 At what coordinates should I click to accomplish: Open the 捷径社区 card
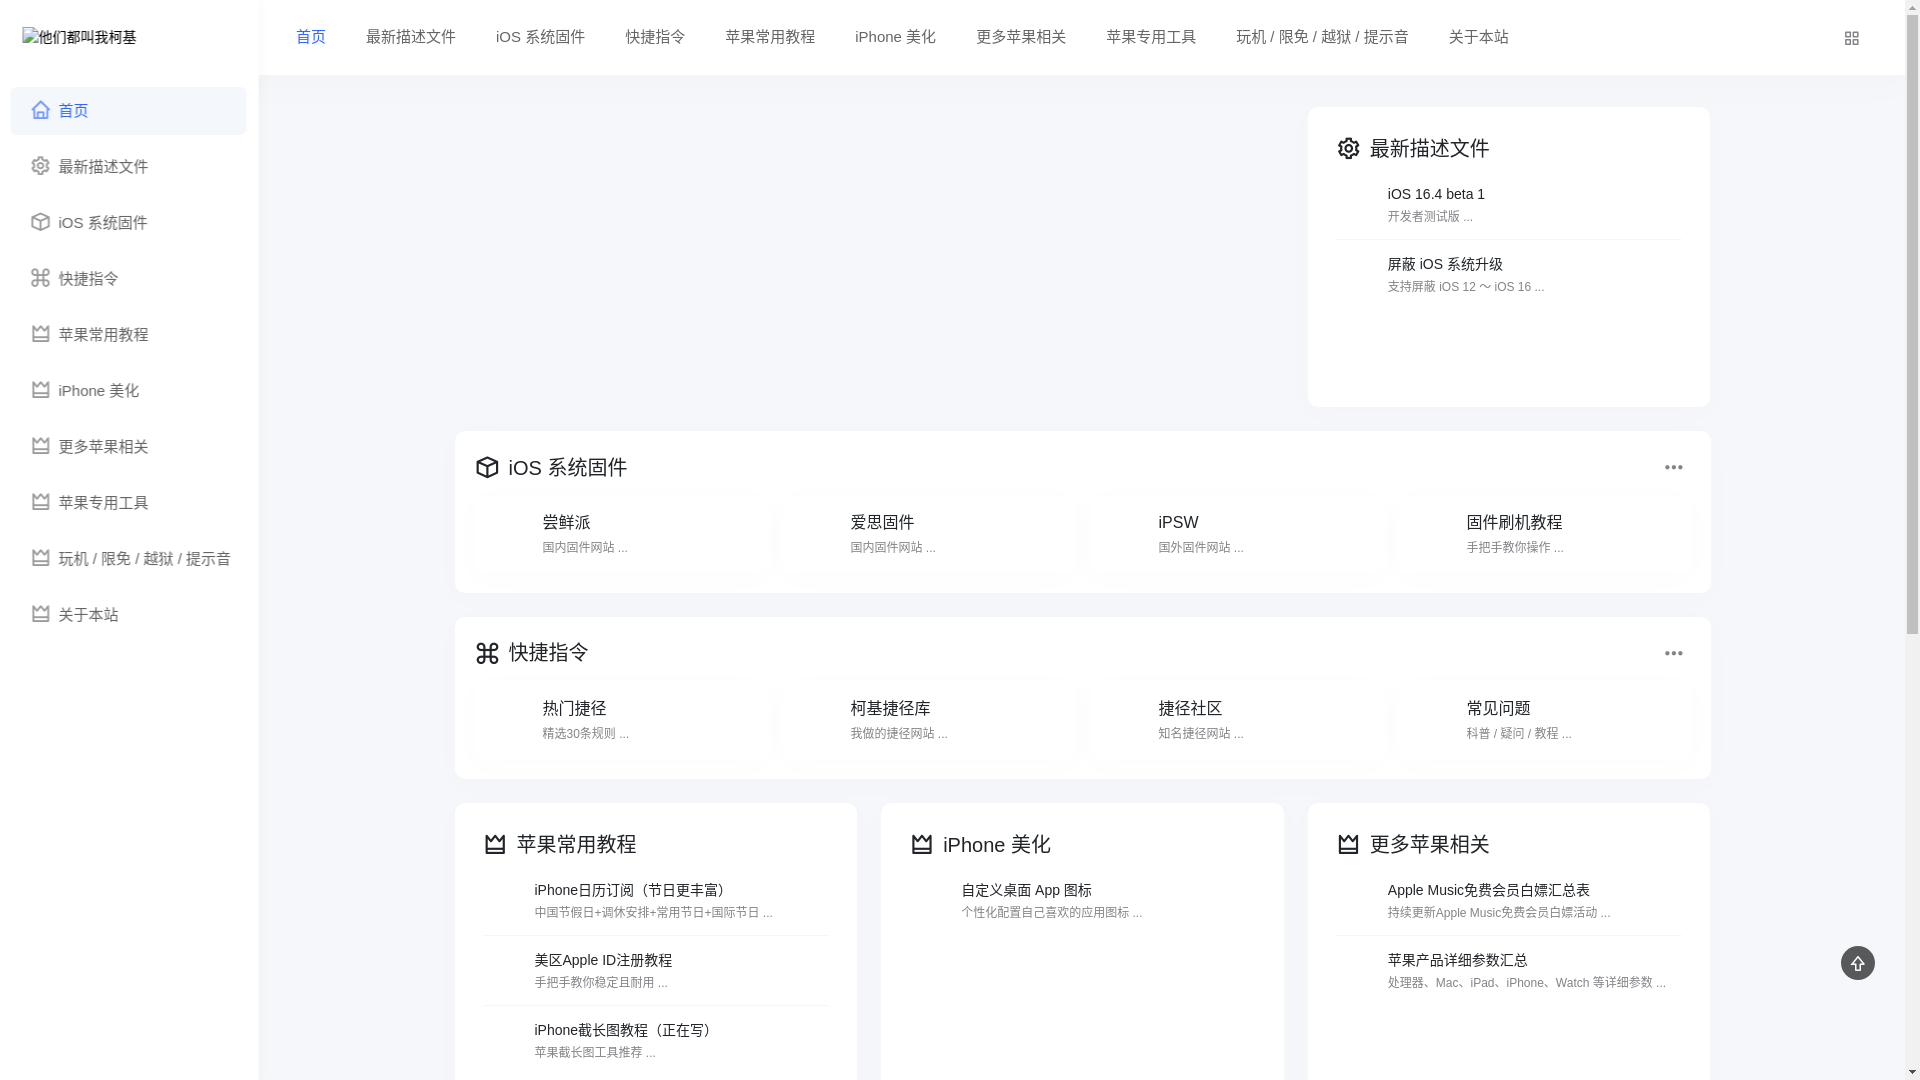pyautogui.click(x=1236, y=719)
